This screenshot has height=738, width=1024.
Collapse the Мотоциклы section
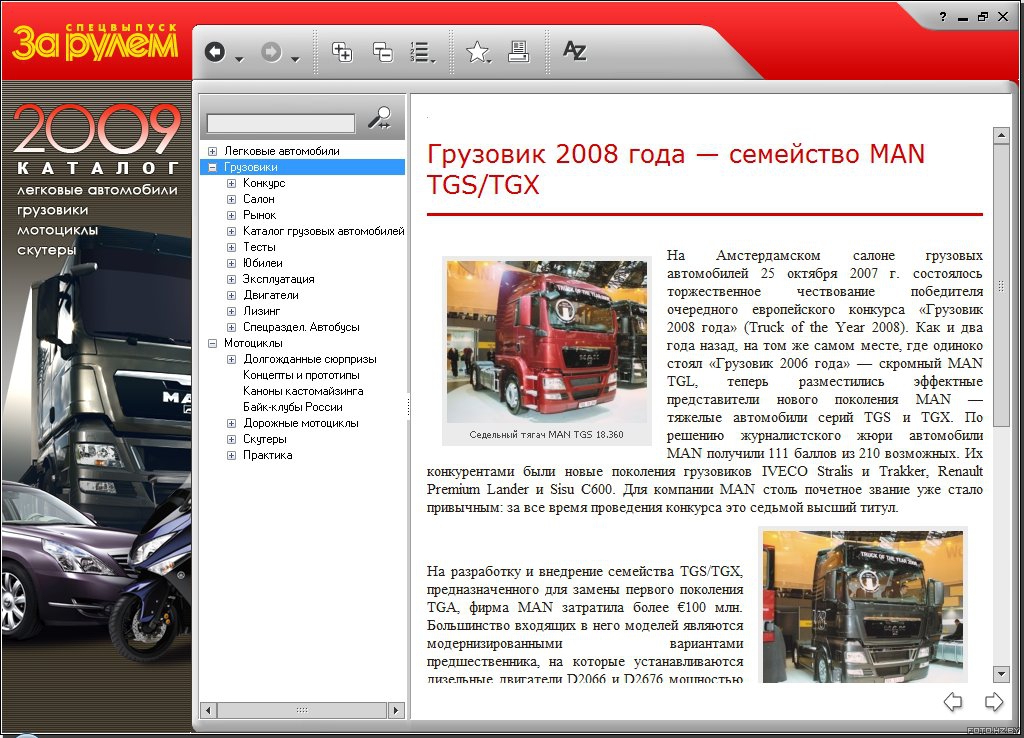212,344
